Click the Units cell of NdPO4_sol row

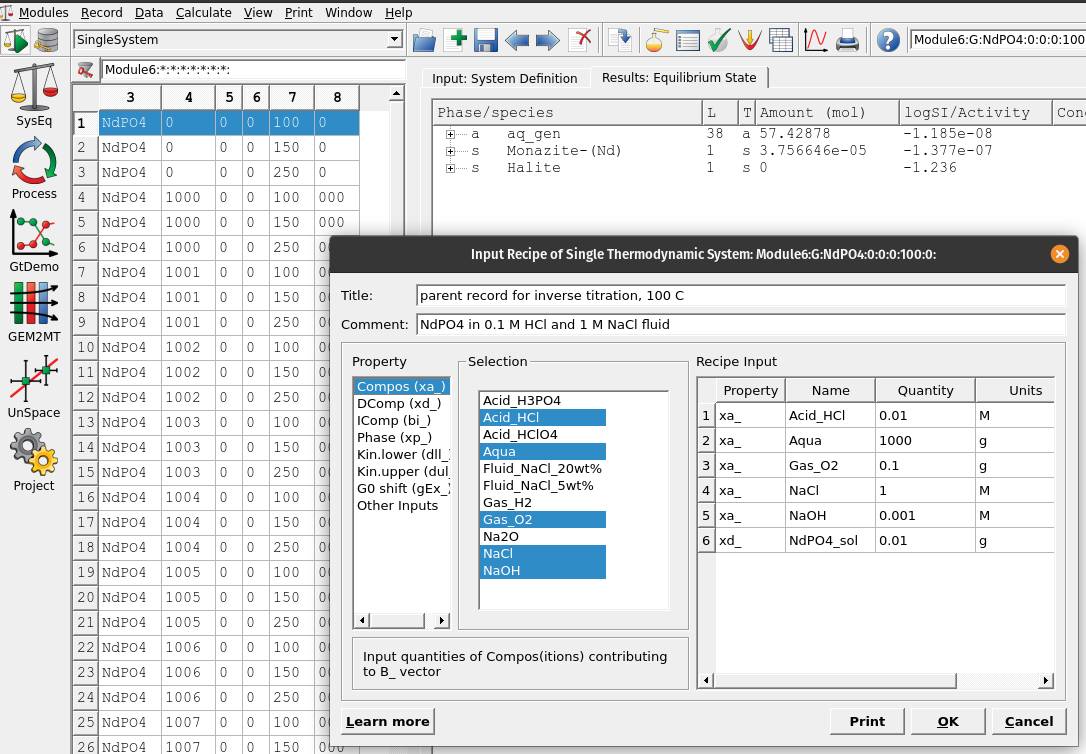pyautogui.click(x=1015, y=541)
